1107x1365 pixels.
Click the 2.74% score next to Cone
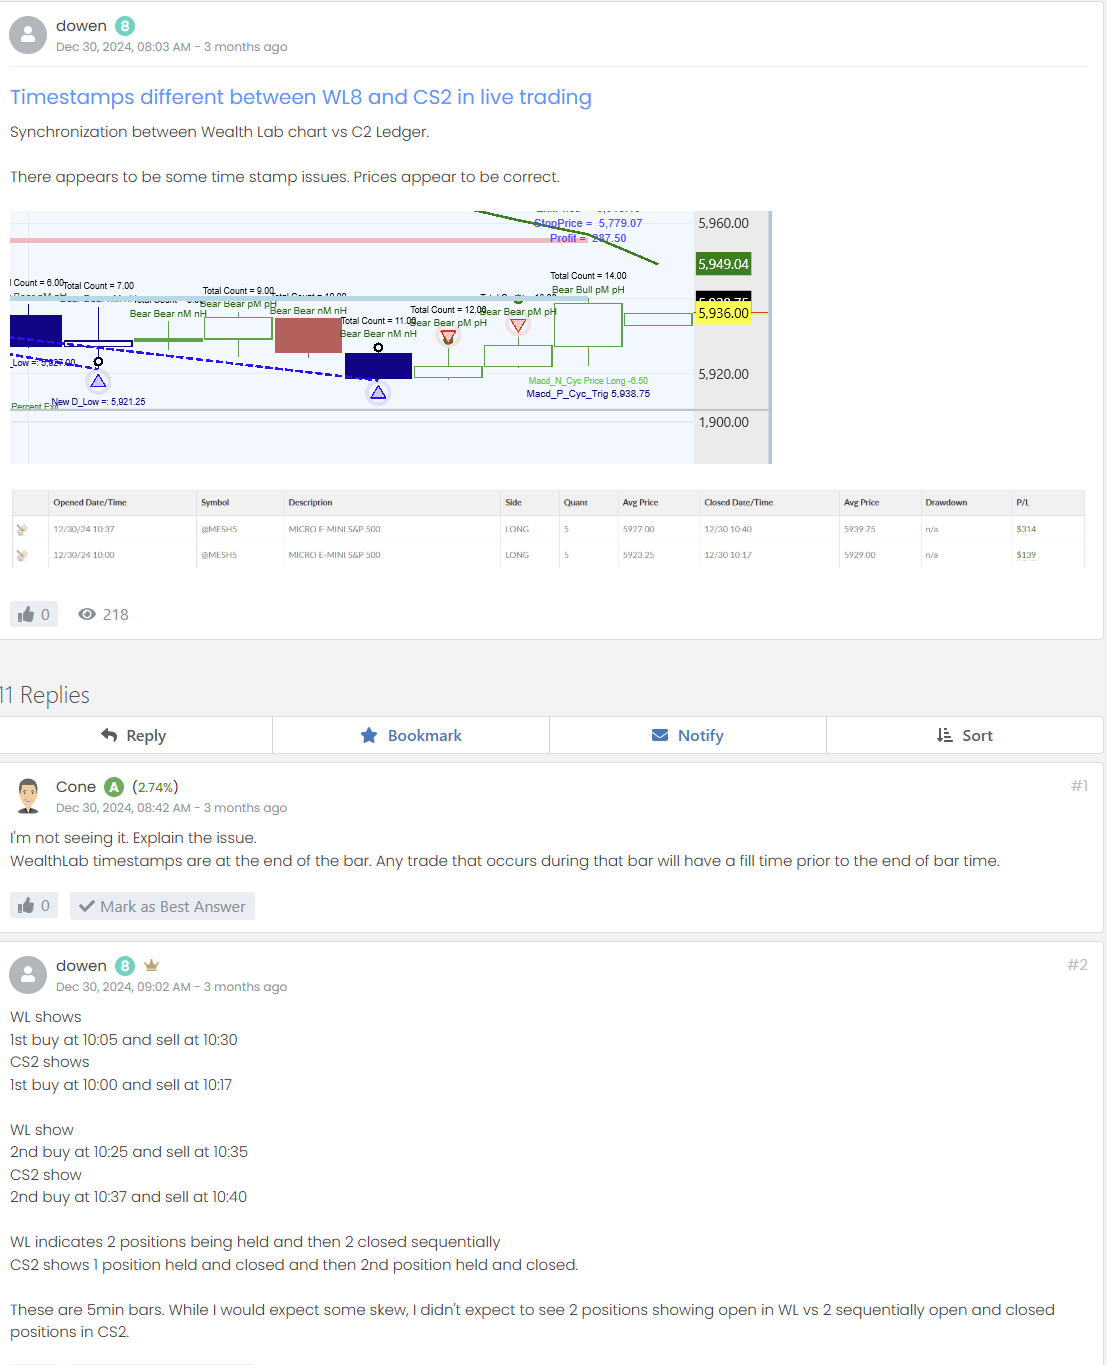point(155,787)
